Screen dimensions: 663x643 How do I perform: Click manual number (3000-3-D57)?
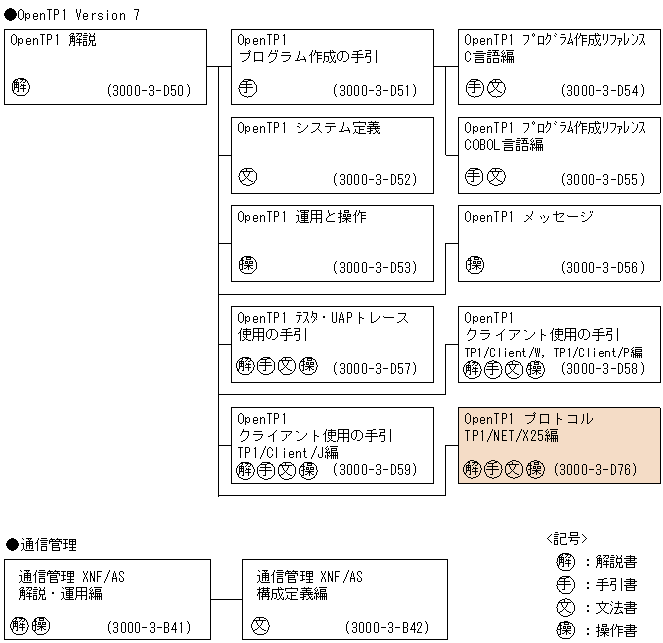click(375, 369)
